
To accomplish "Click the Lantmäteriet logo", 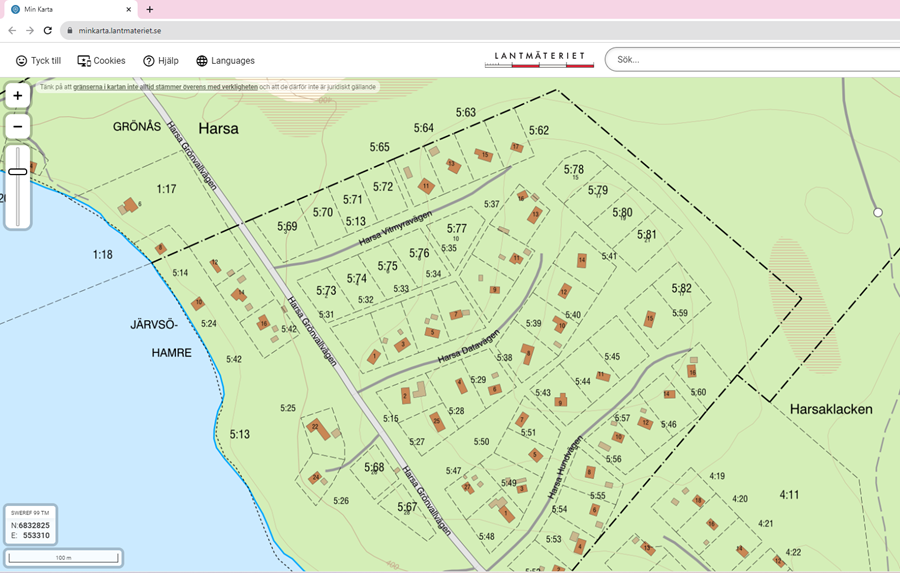I will [x=540, y=59].
